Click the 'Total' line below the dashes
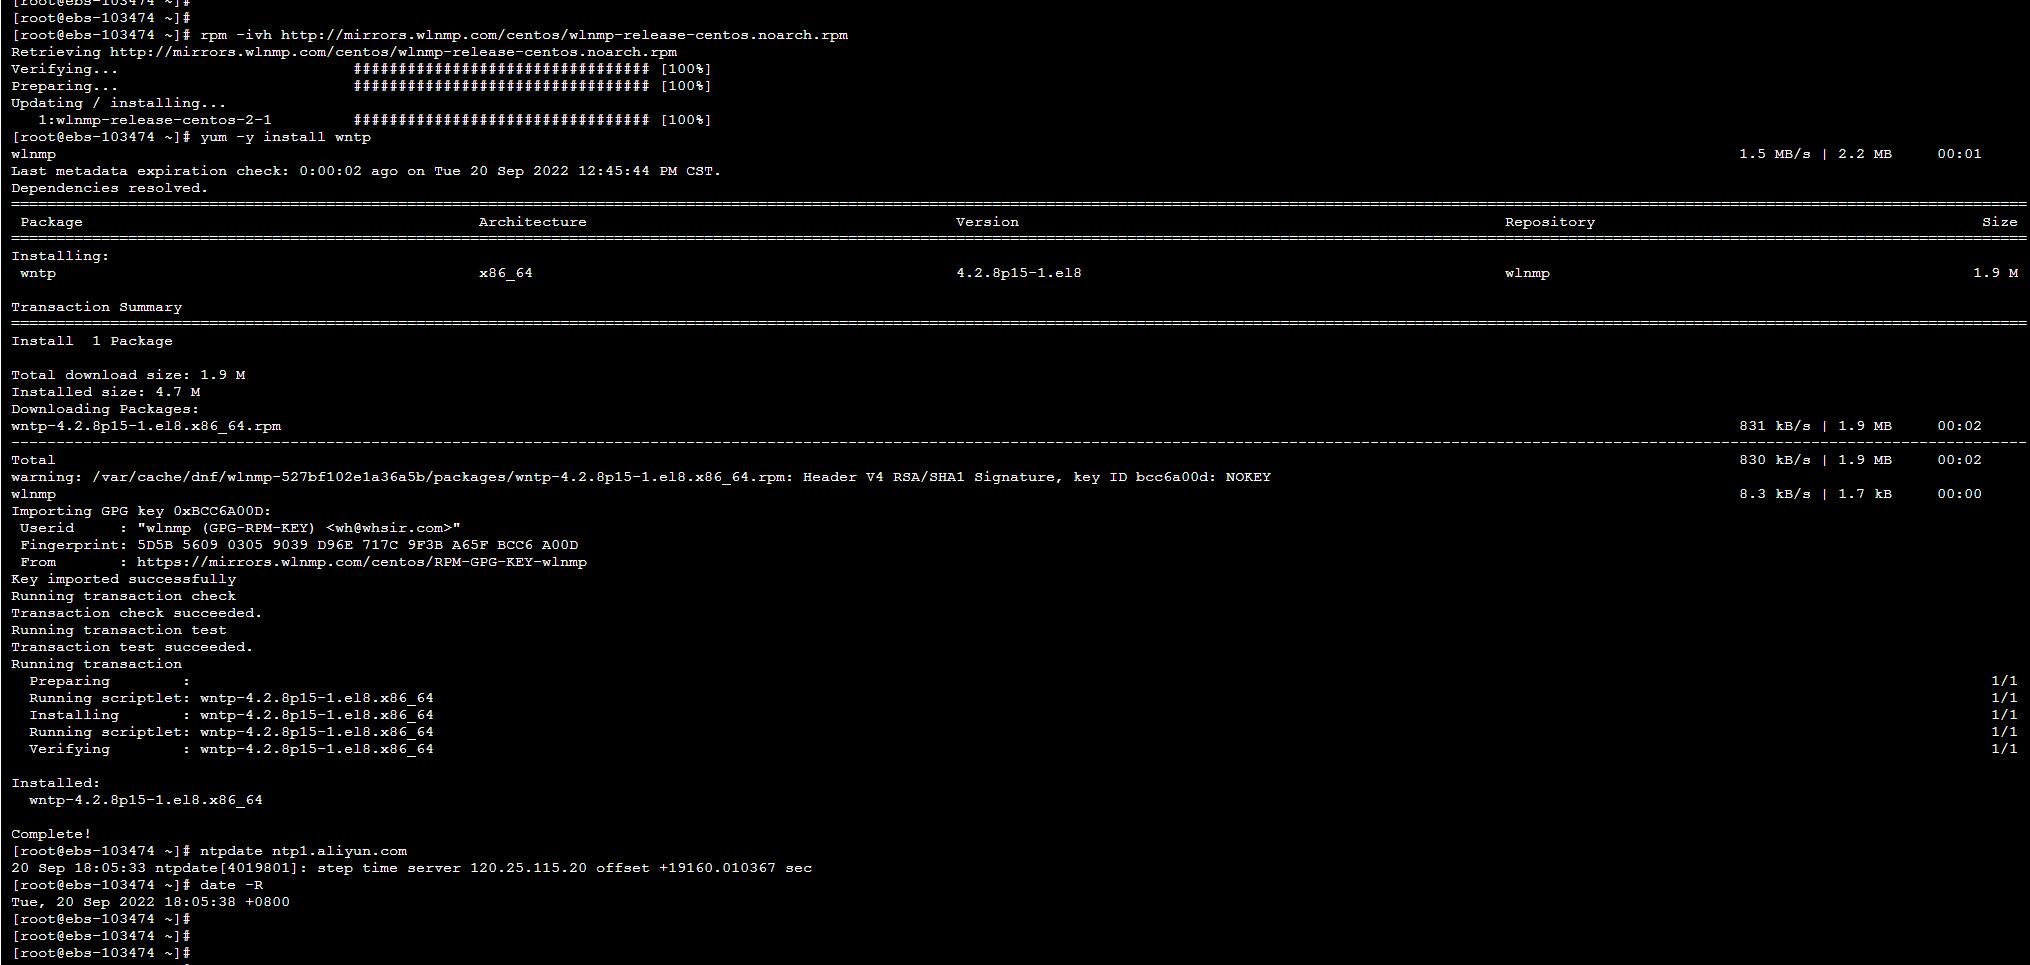This screenshot has width=2030, height=965. pyautogui.click(x=33, y=460)
